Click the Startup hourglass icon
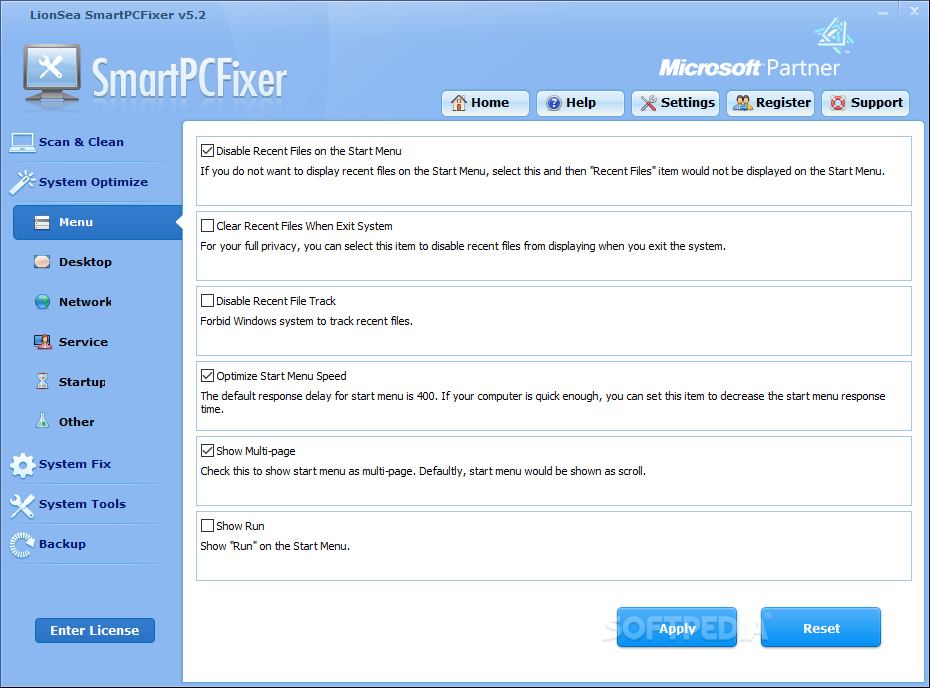Screen dimensions: 930x688 (42, 381)
